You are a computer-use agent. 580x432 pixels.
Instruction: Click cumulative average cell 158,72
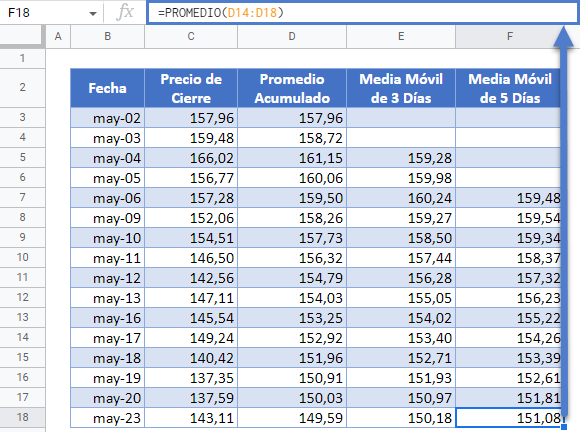pyautogui.click(x=292, y=138)
